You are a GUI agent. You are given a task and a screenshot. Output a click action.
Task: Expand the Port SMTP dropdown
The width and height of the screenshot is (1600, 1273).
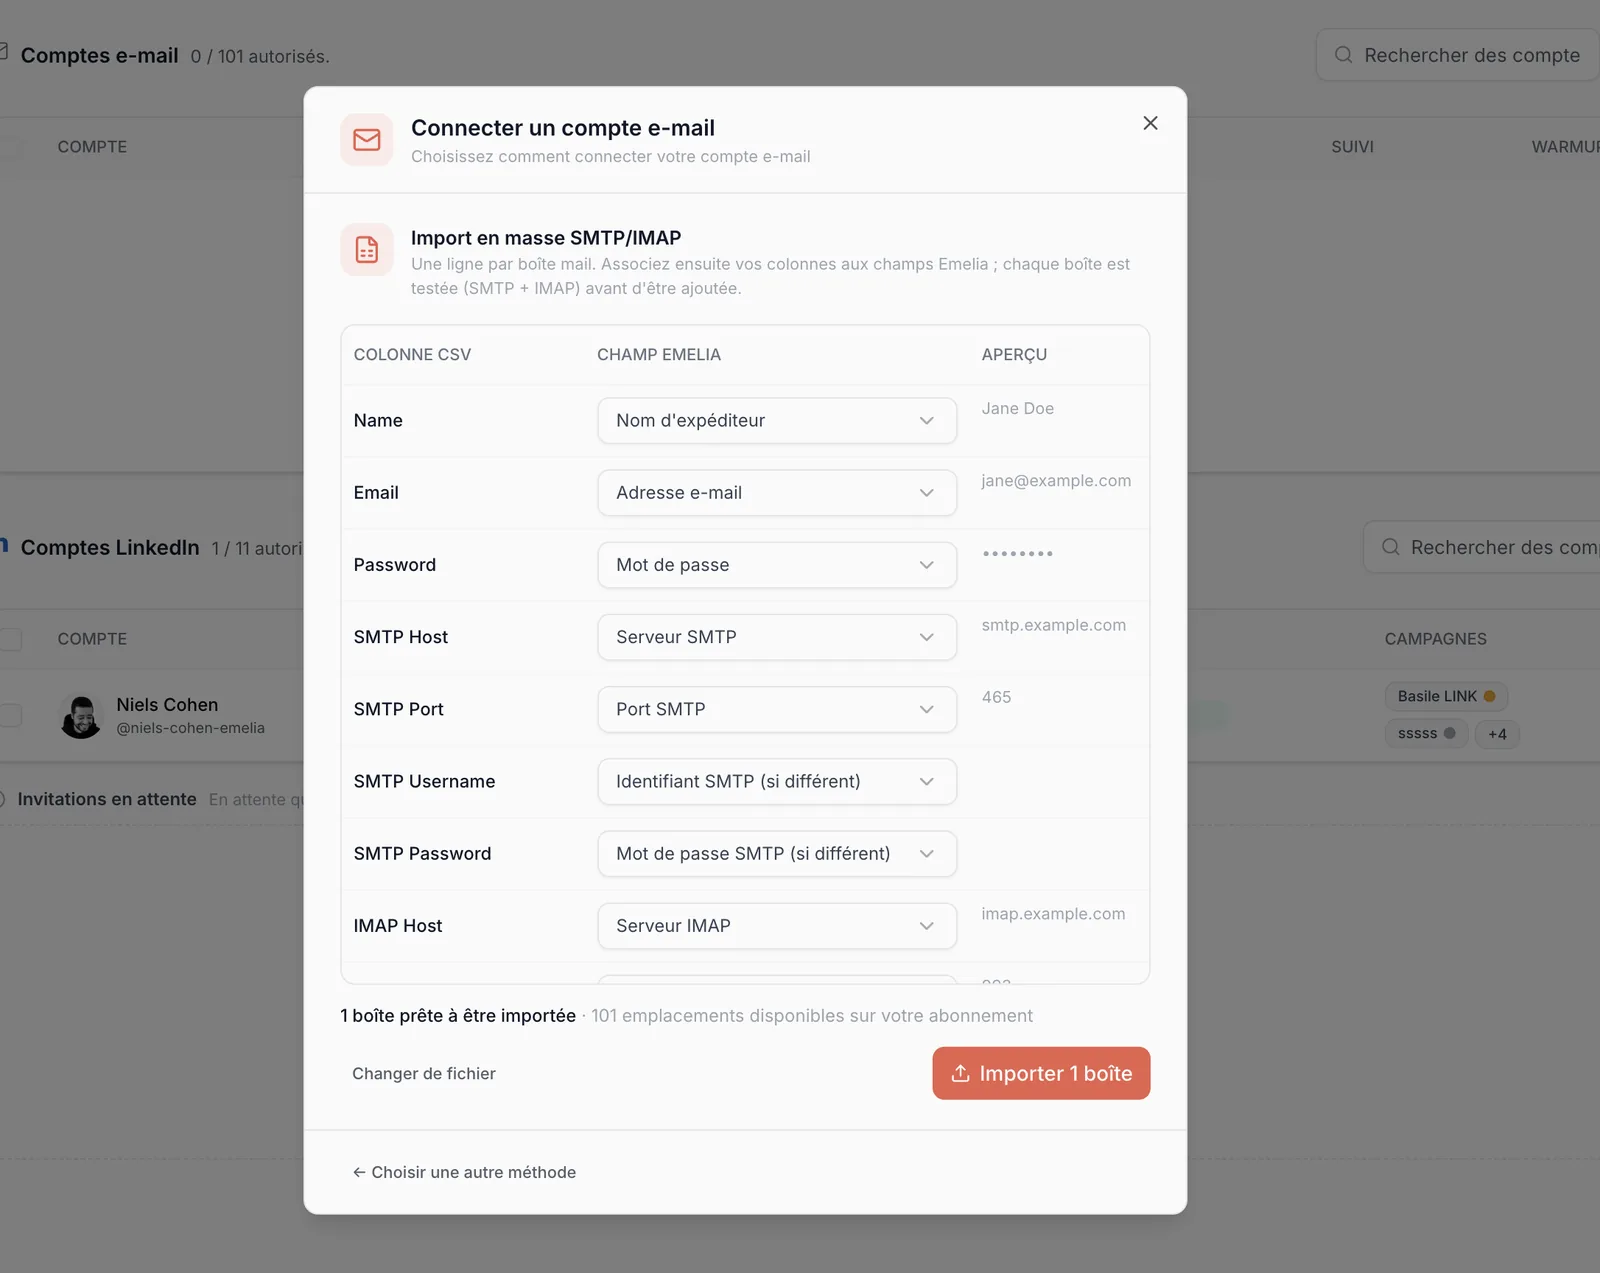[x=777, y=709]
